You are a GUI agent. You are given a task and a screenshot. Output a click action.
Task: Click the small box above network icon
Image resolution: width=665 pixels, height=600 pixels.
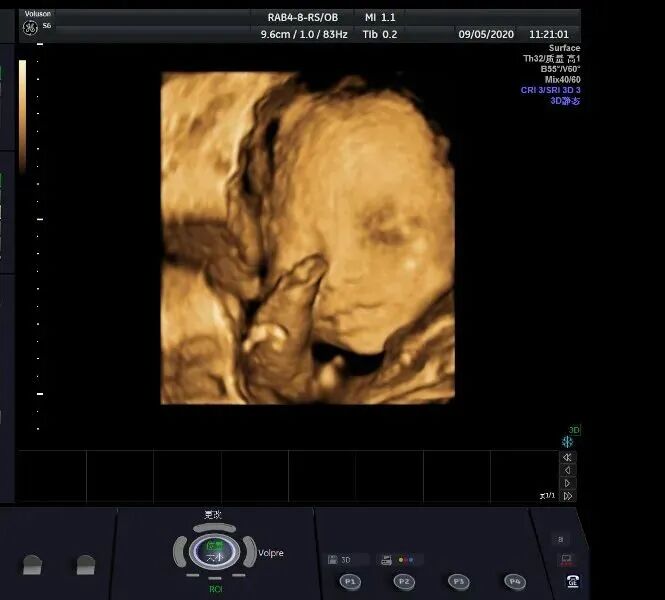(561, 539)
